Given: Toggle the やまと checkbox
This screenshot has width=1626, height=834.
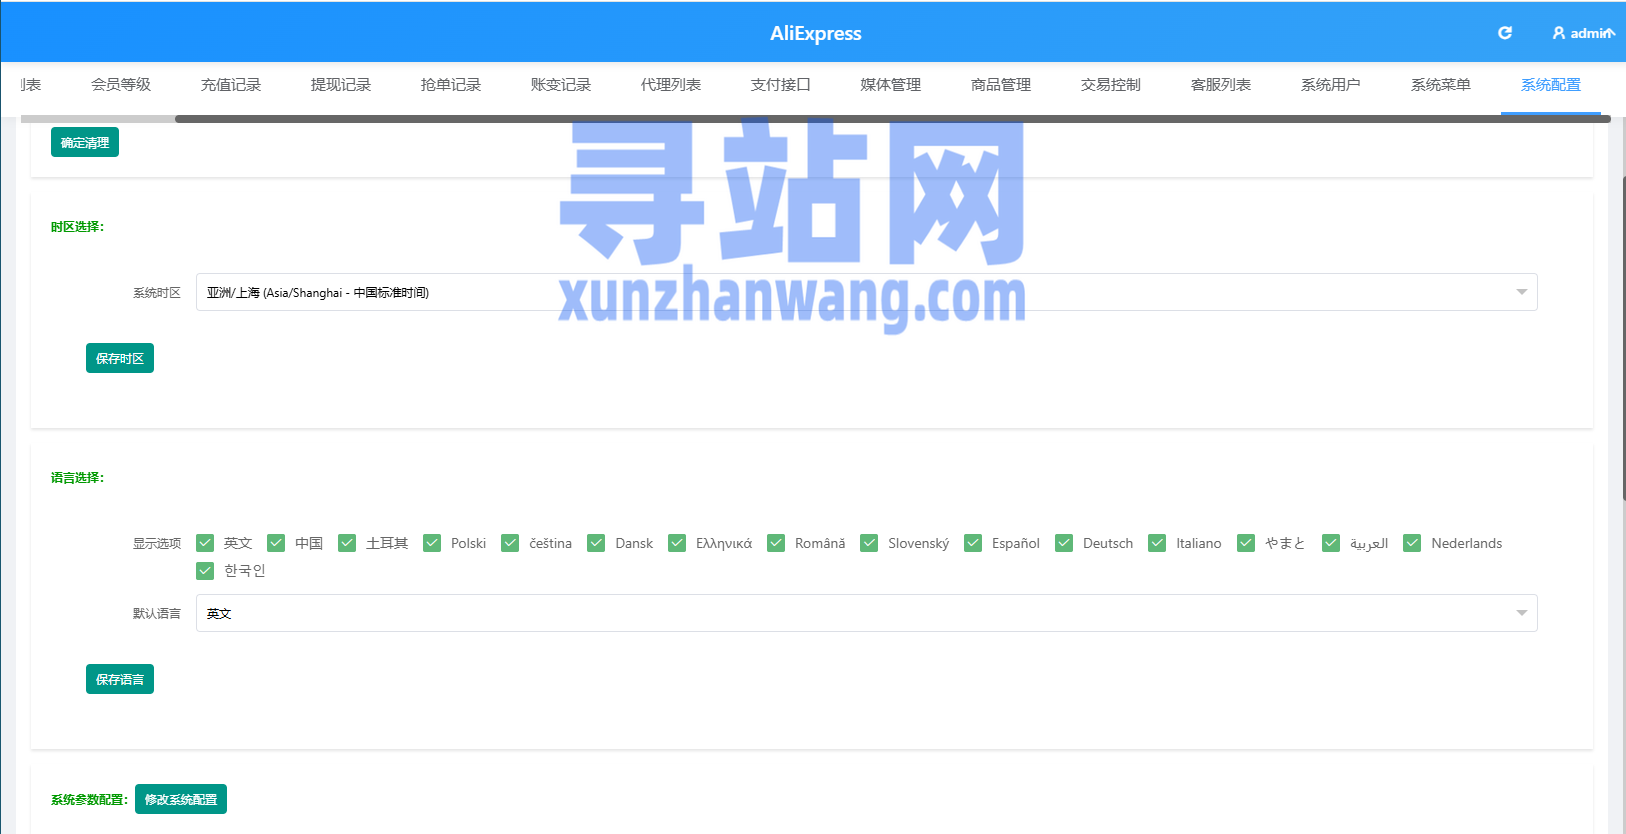Looking at the screenshot, I should pos(1246,543).
